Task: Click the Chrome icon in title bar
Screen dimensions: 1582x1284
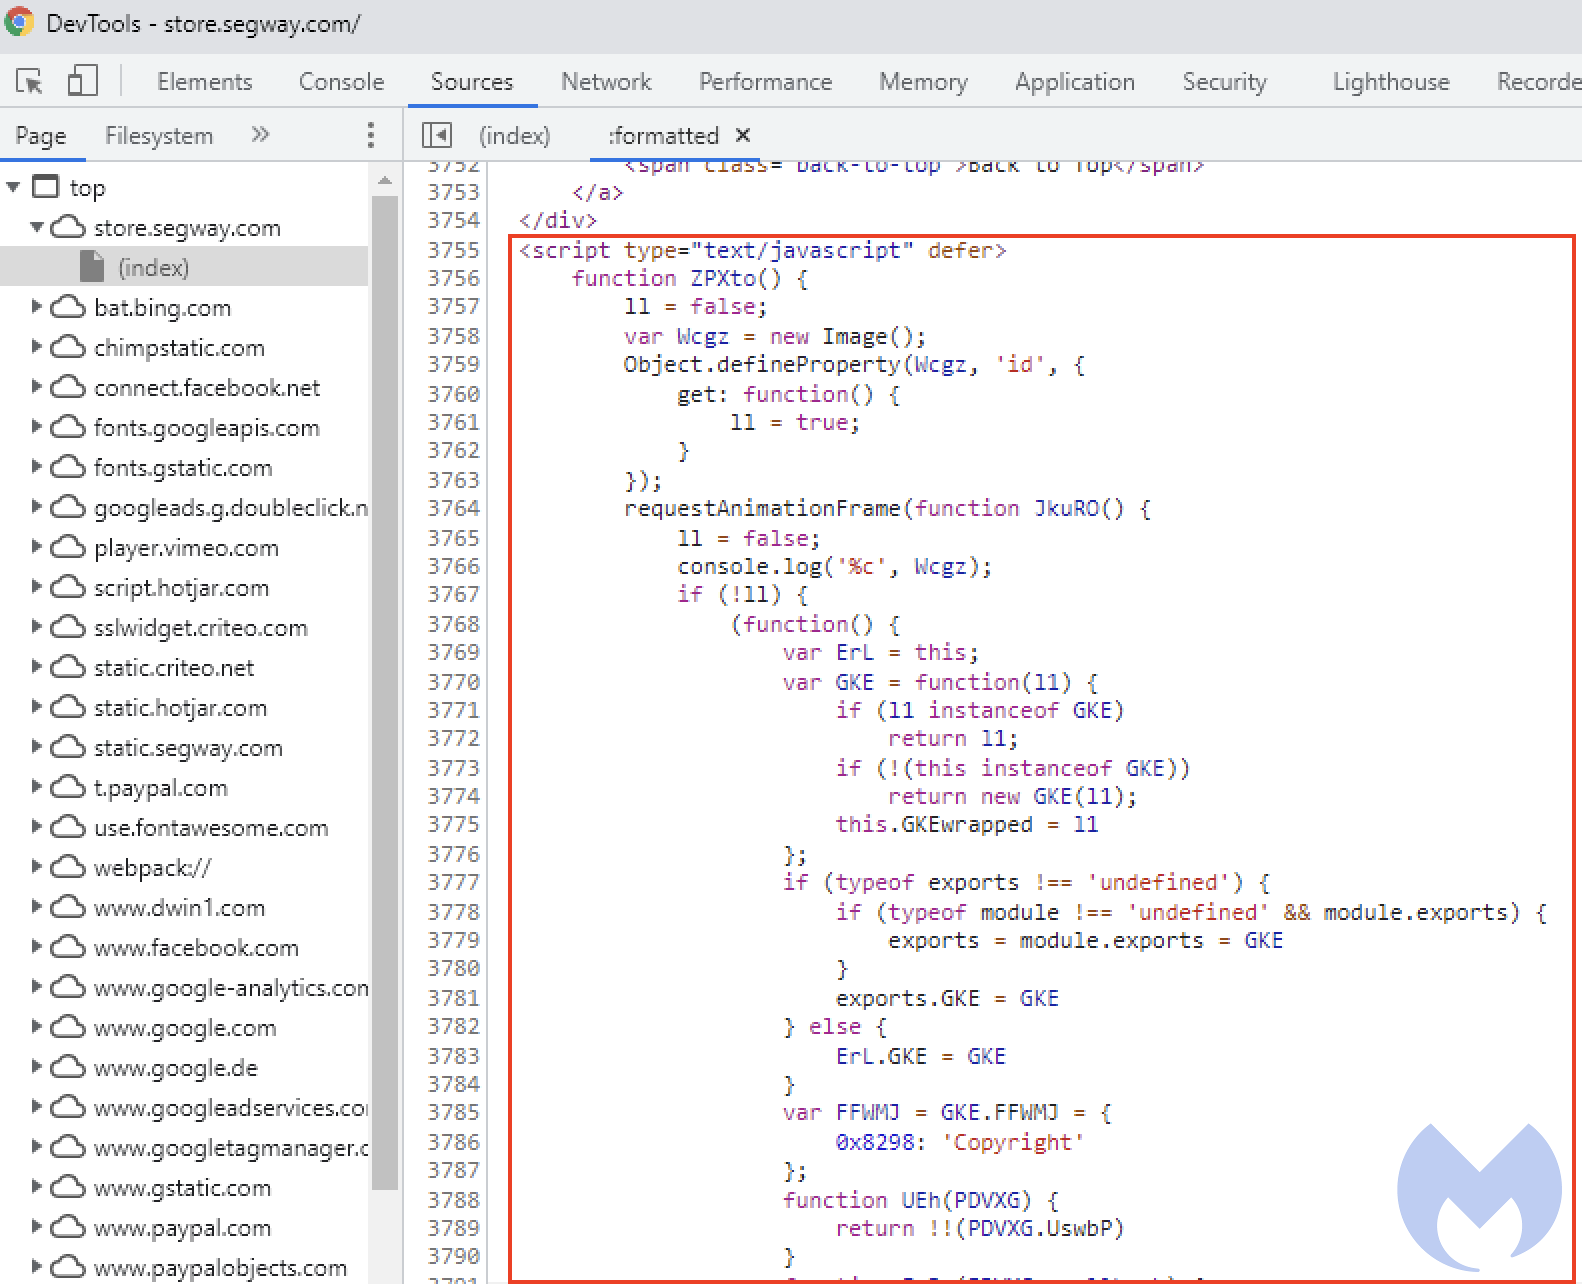Action: click(19, 22)
